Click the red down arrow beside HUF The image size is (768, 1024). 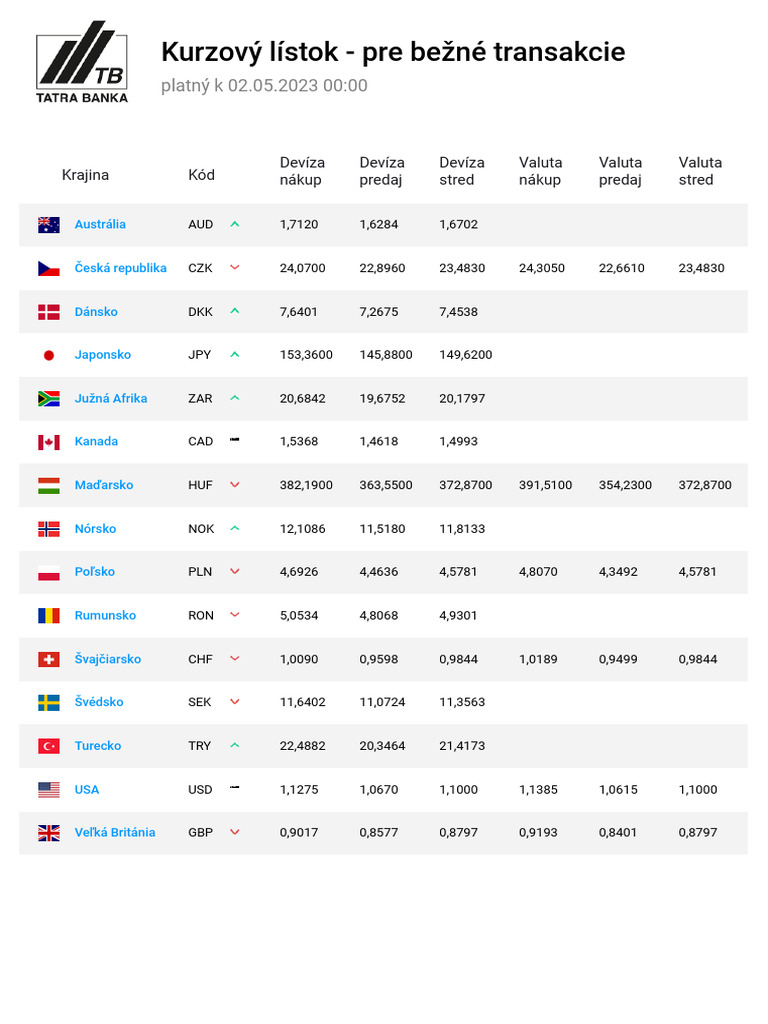tap(235, 485)
